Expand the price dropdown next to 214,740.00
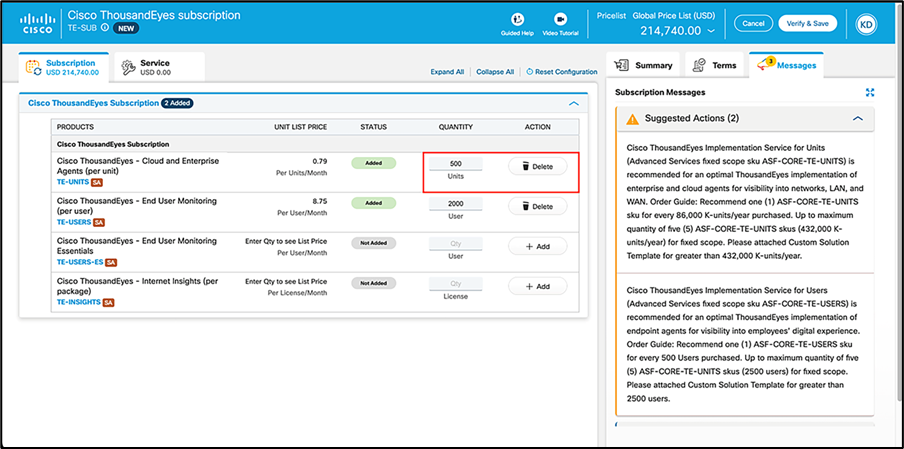The image size is (904, 449). [x=711, y=31]
